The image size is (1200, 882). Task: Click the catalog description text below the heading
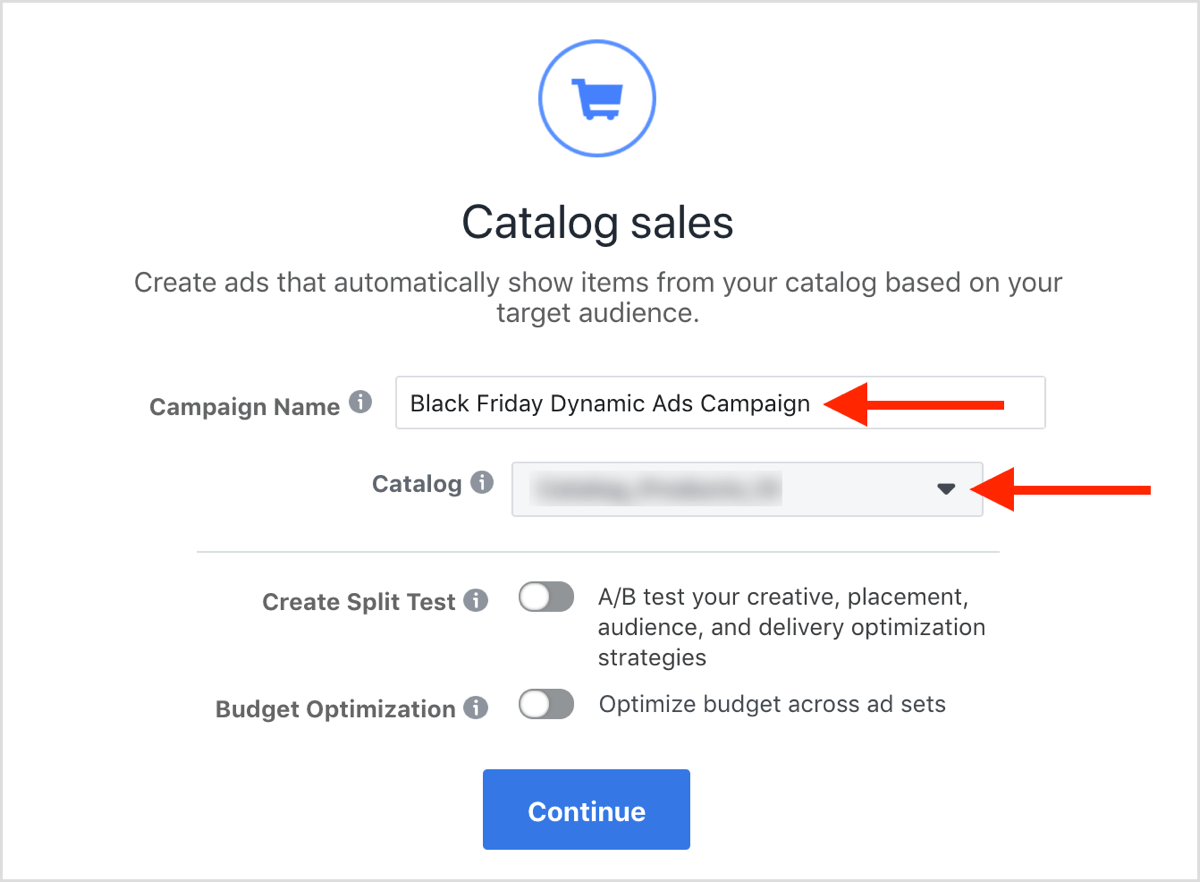tap(597, 297)
